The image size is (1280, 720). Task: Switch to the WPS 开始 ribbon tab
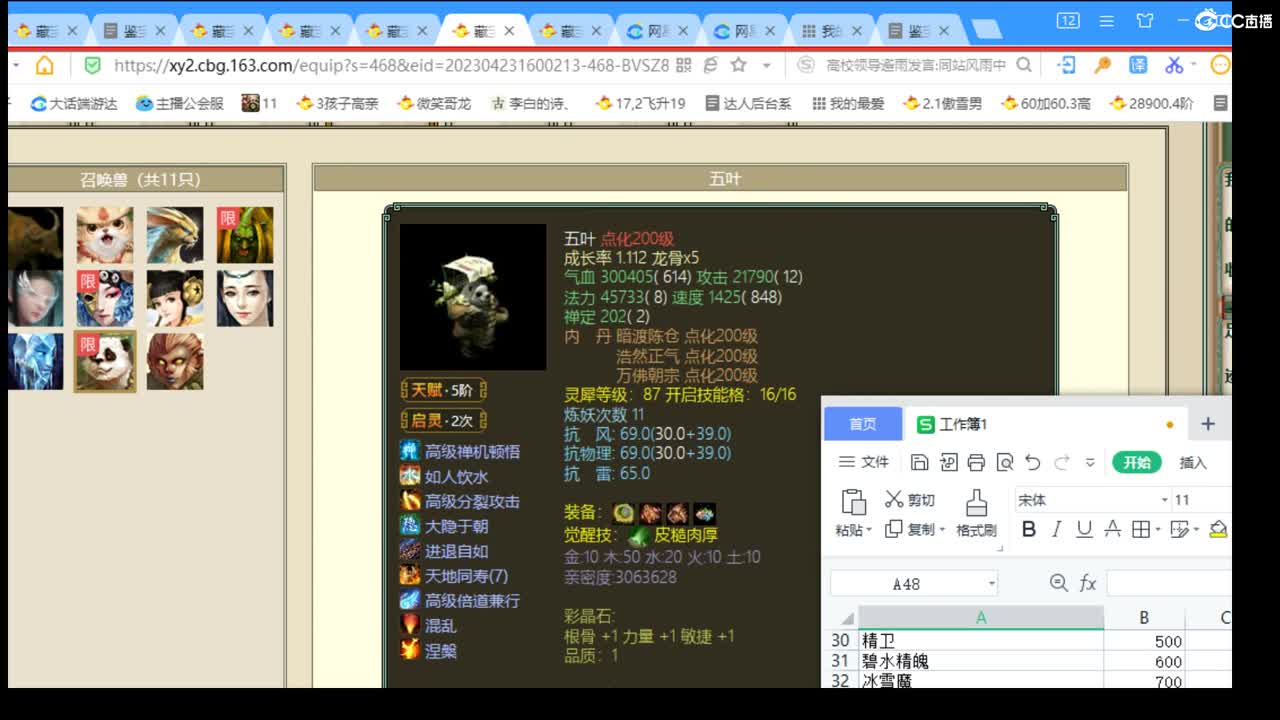(x=1137, y=462)
